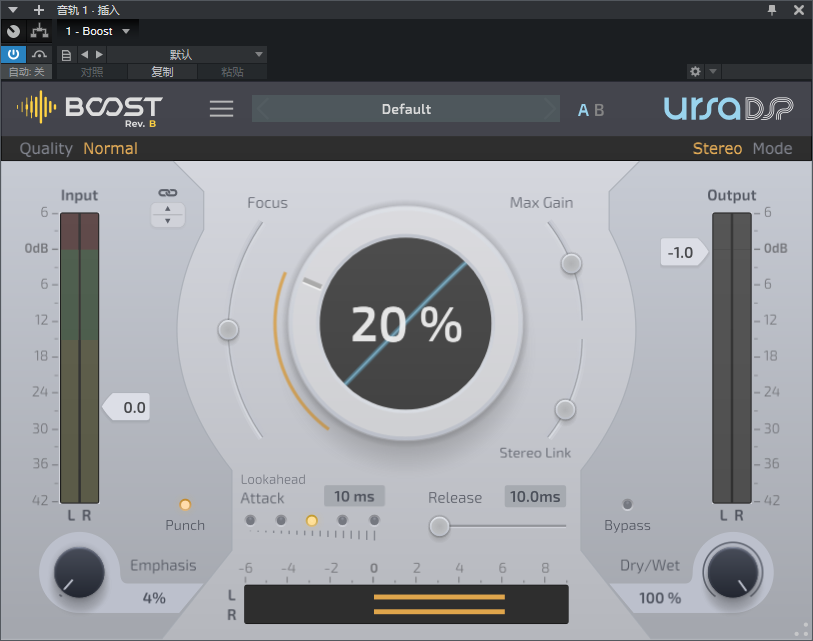Click the 对照 compare button
Image resolution: width=813 pixels, height=641 pixels.
92,72
